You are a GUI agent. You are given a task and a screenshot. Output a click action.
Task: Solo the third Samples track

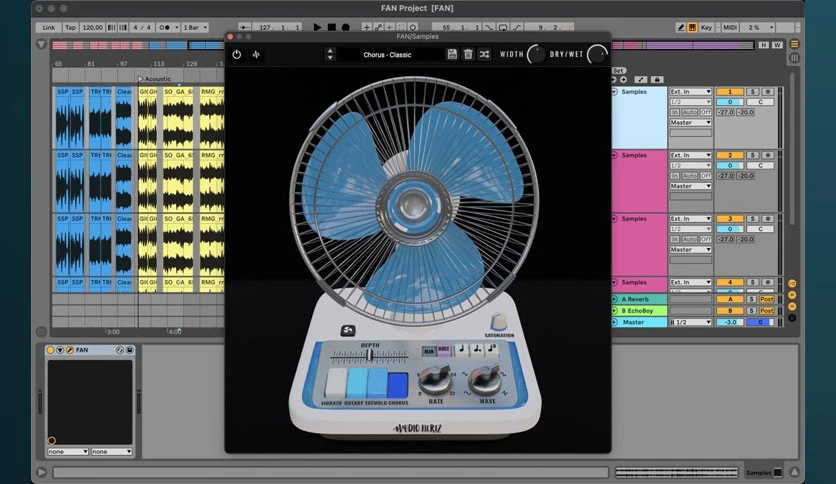click(752, 219)
